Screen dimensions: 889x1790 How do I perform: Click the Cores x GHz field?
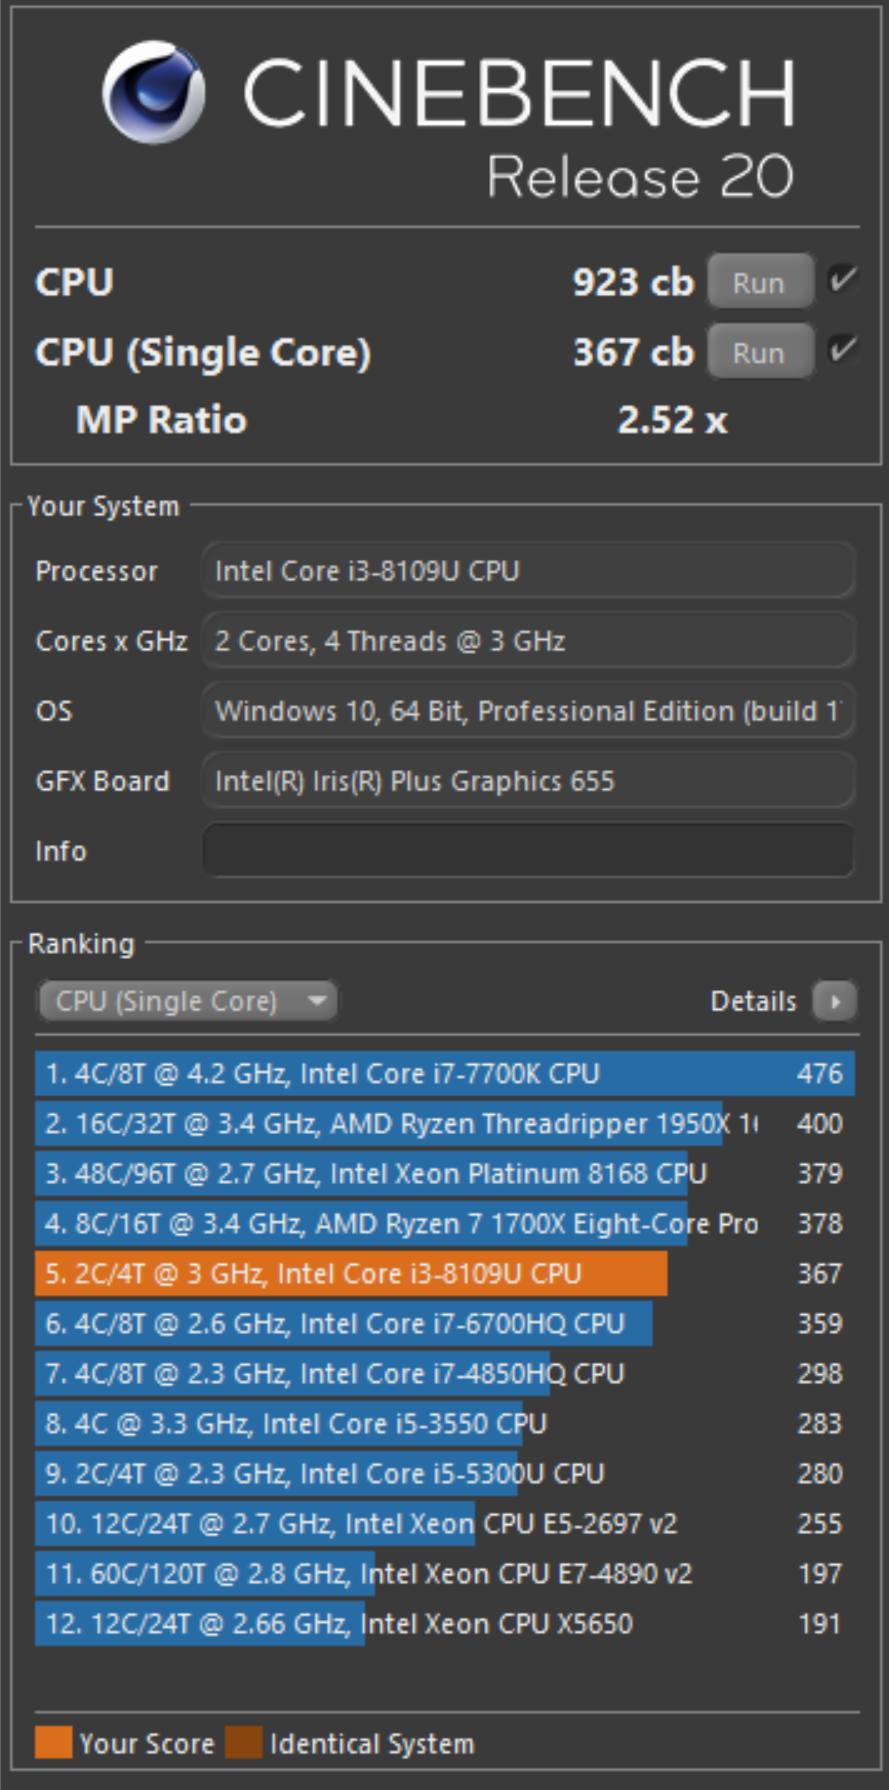coord(528,641)
